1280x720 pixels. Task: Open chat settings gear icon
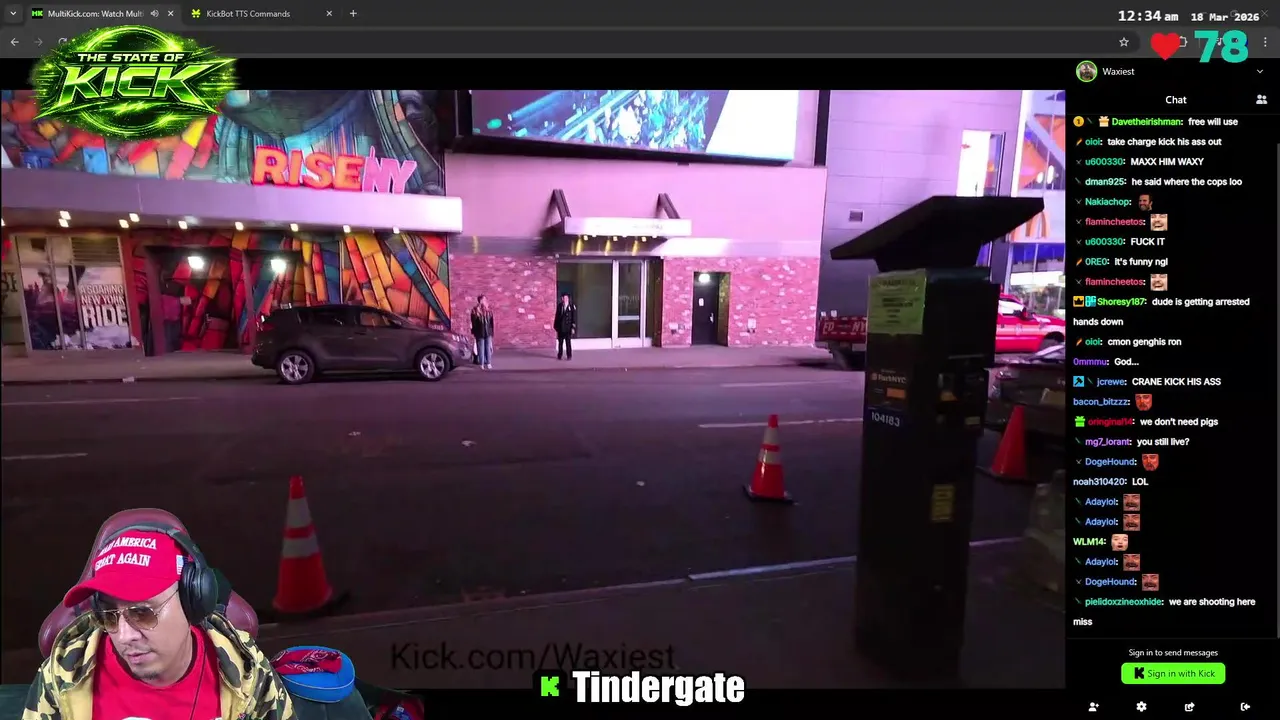pos(1141,707)
